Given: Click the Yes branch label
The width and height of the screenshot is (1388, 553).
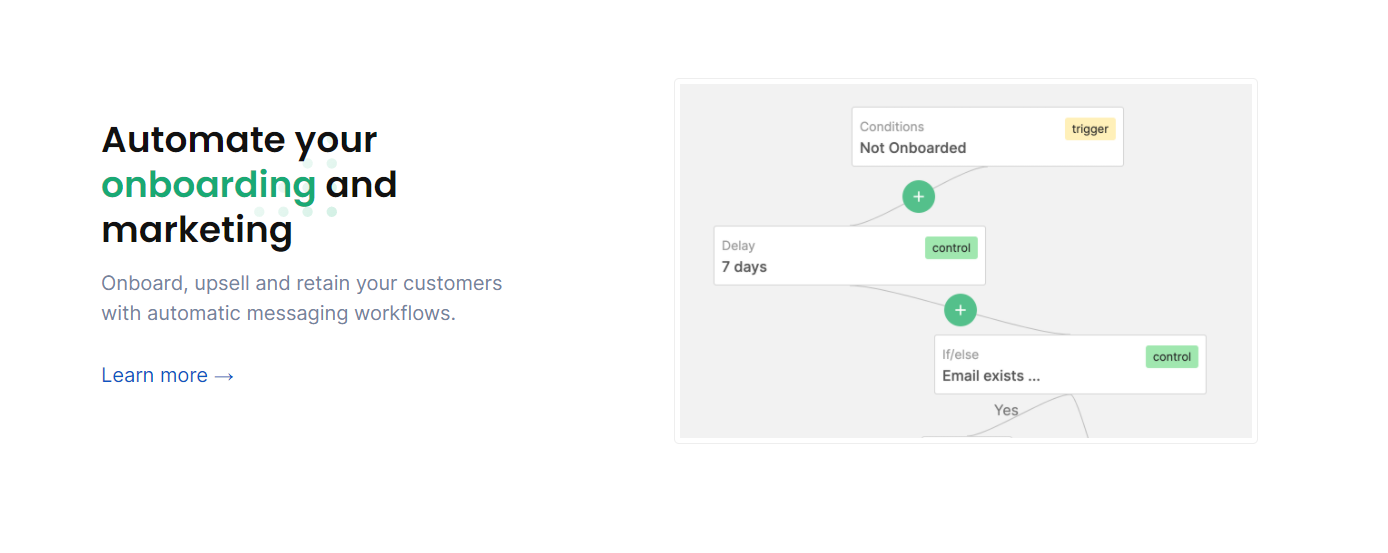Looking at the screenshot, I should coord(1006,410).
